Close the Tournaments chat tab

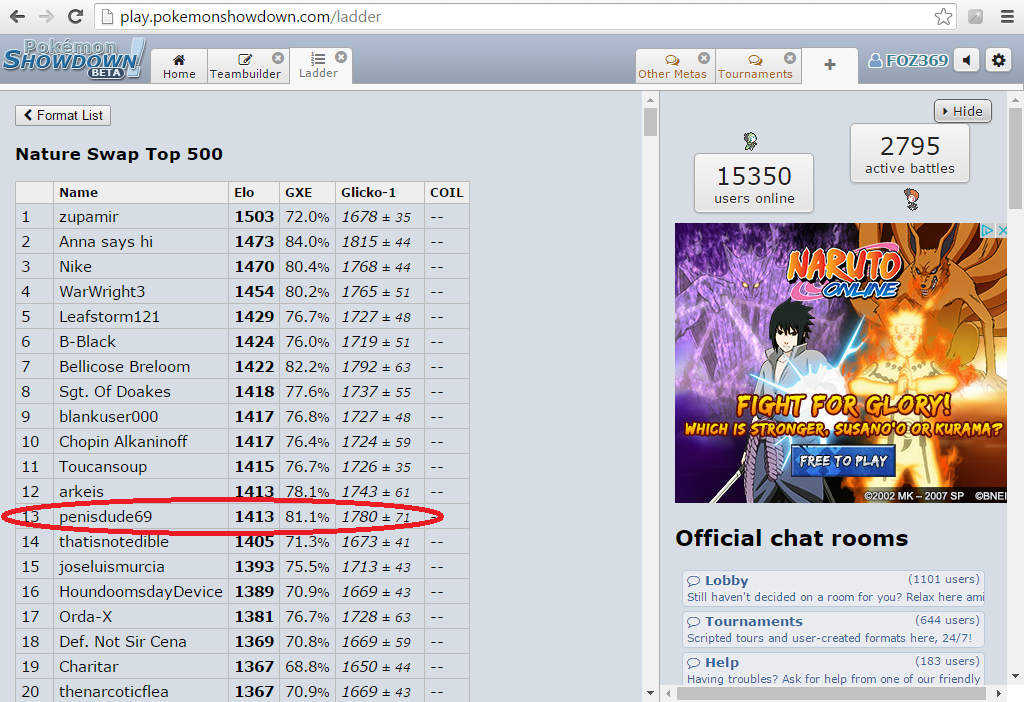[x=790, y=57]
